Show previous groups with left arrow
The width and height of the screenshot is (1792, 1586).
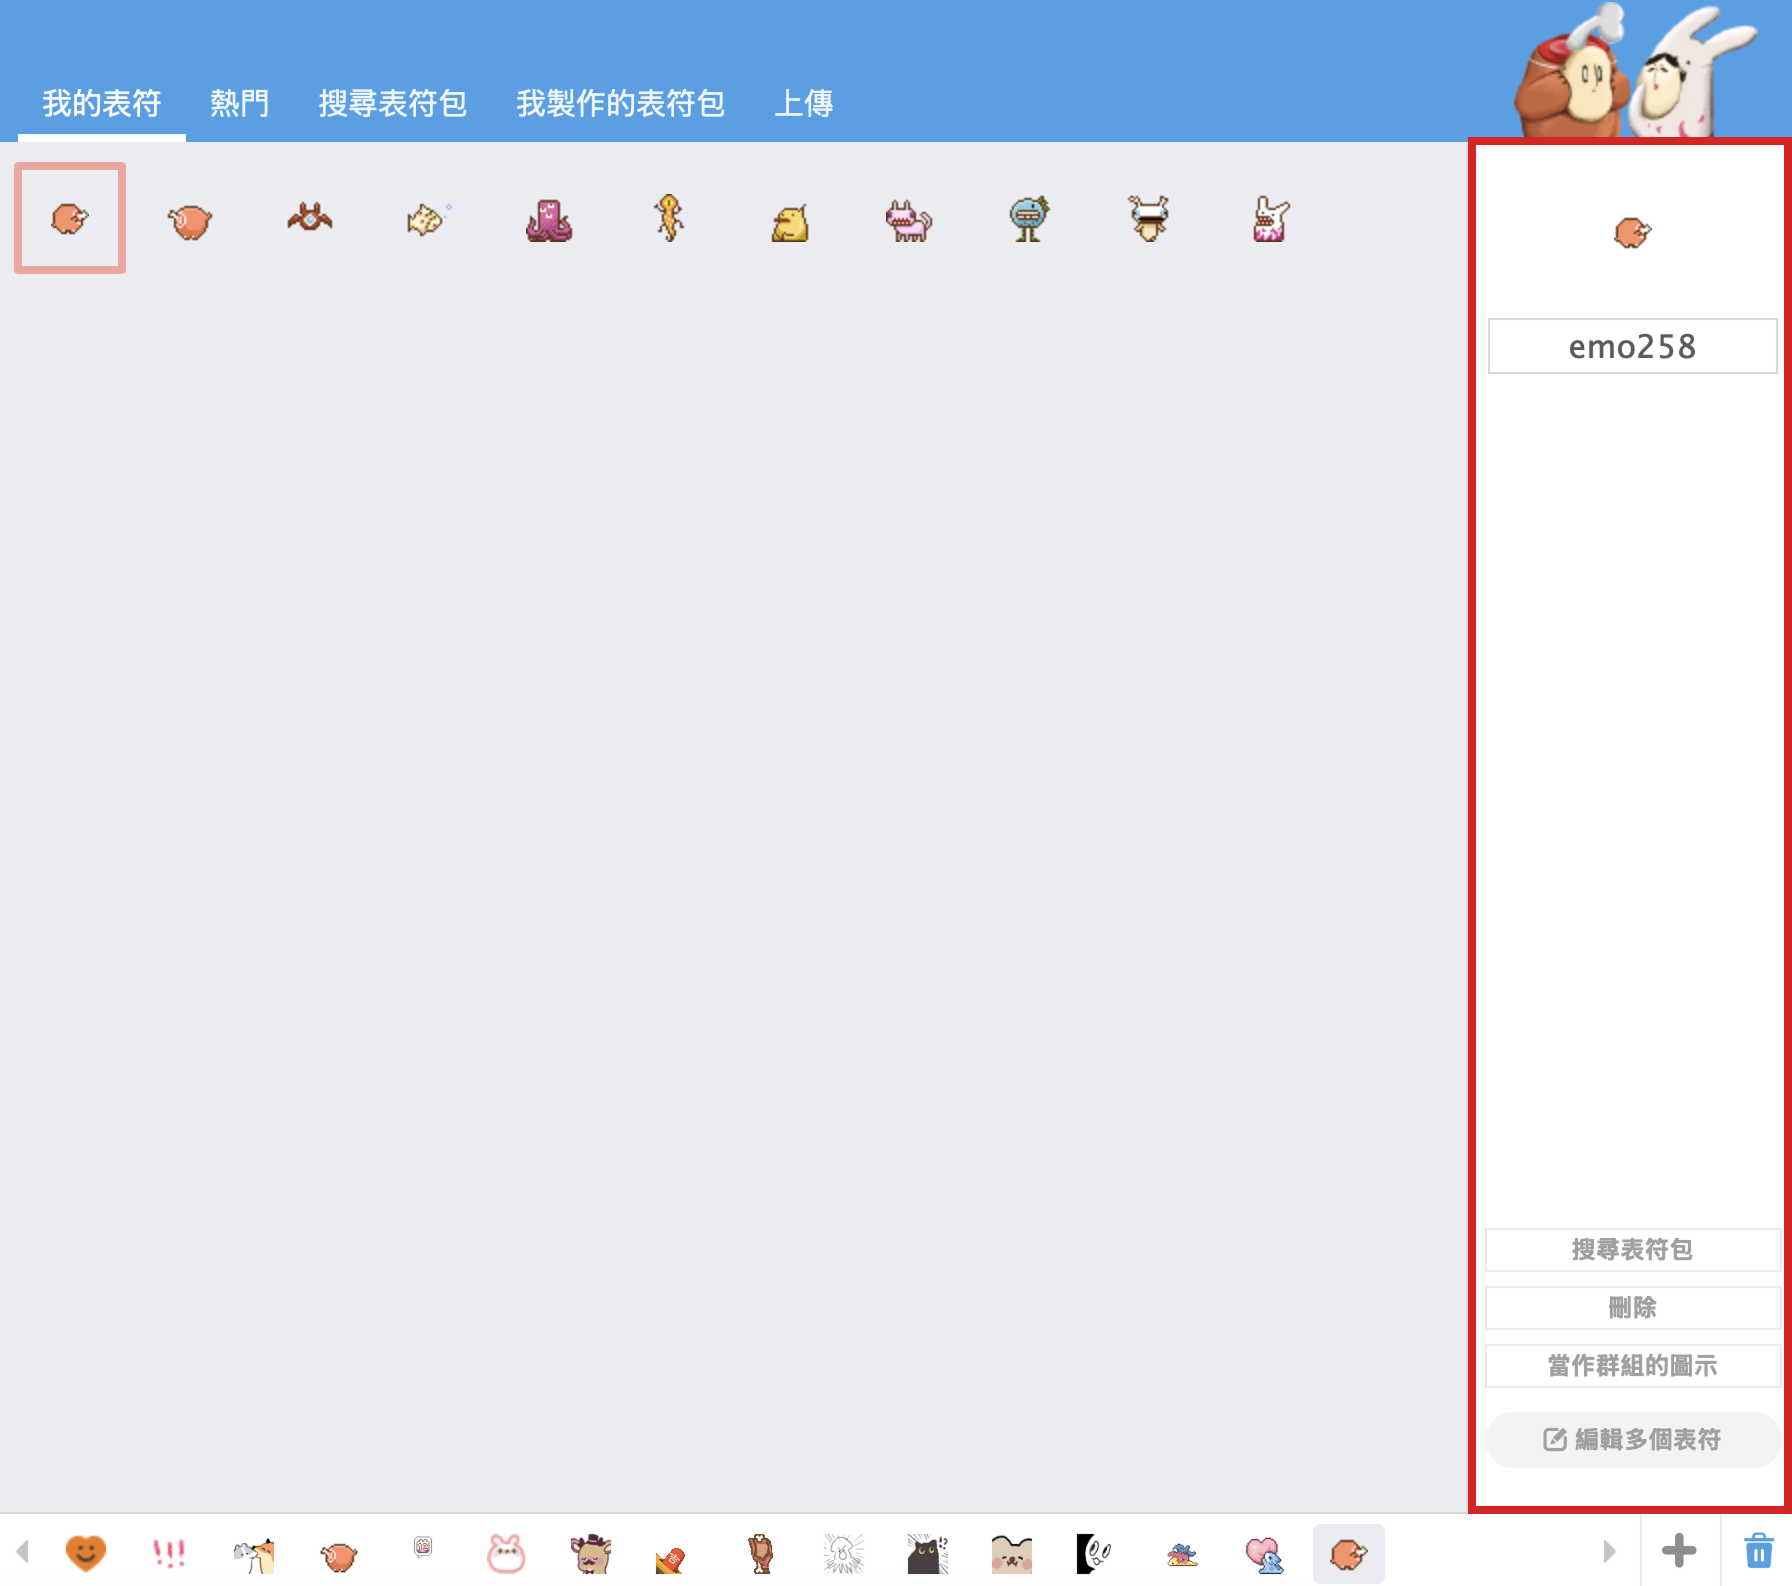click(23, 1551)
